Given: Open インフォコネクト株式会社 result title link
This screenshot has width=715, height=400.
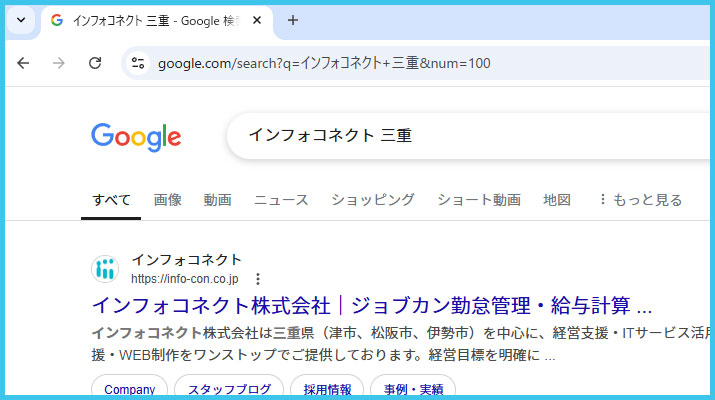Looking at the screenshot, I should click(372, 305).
